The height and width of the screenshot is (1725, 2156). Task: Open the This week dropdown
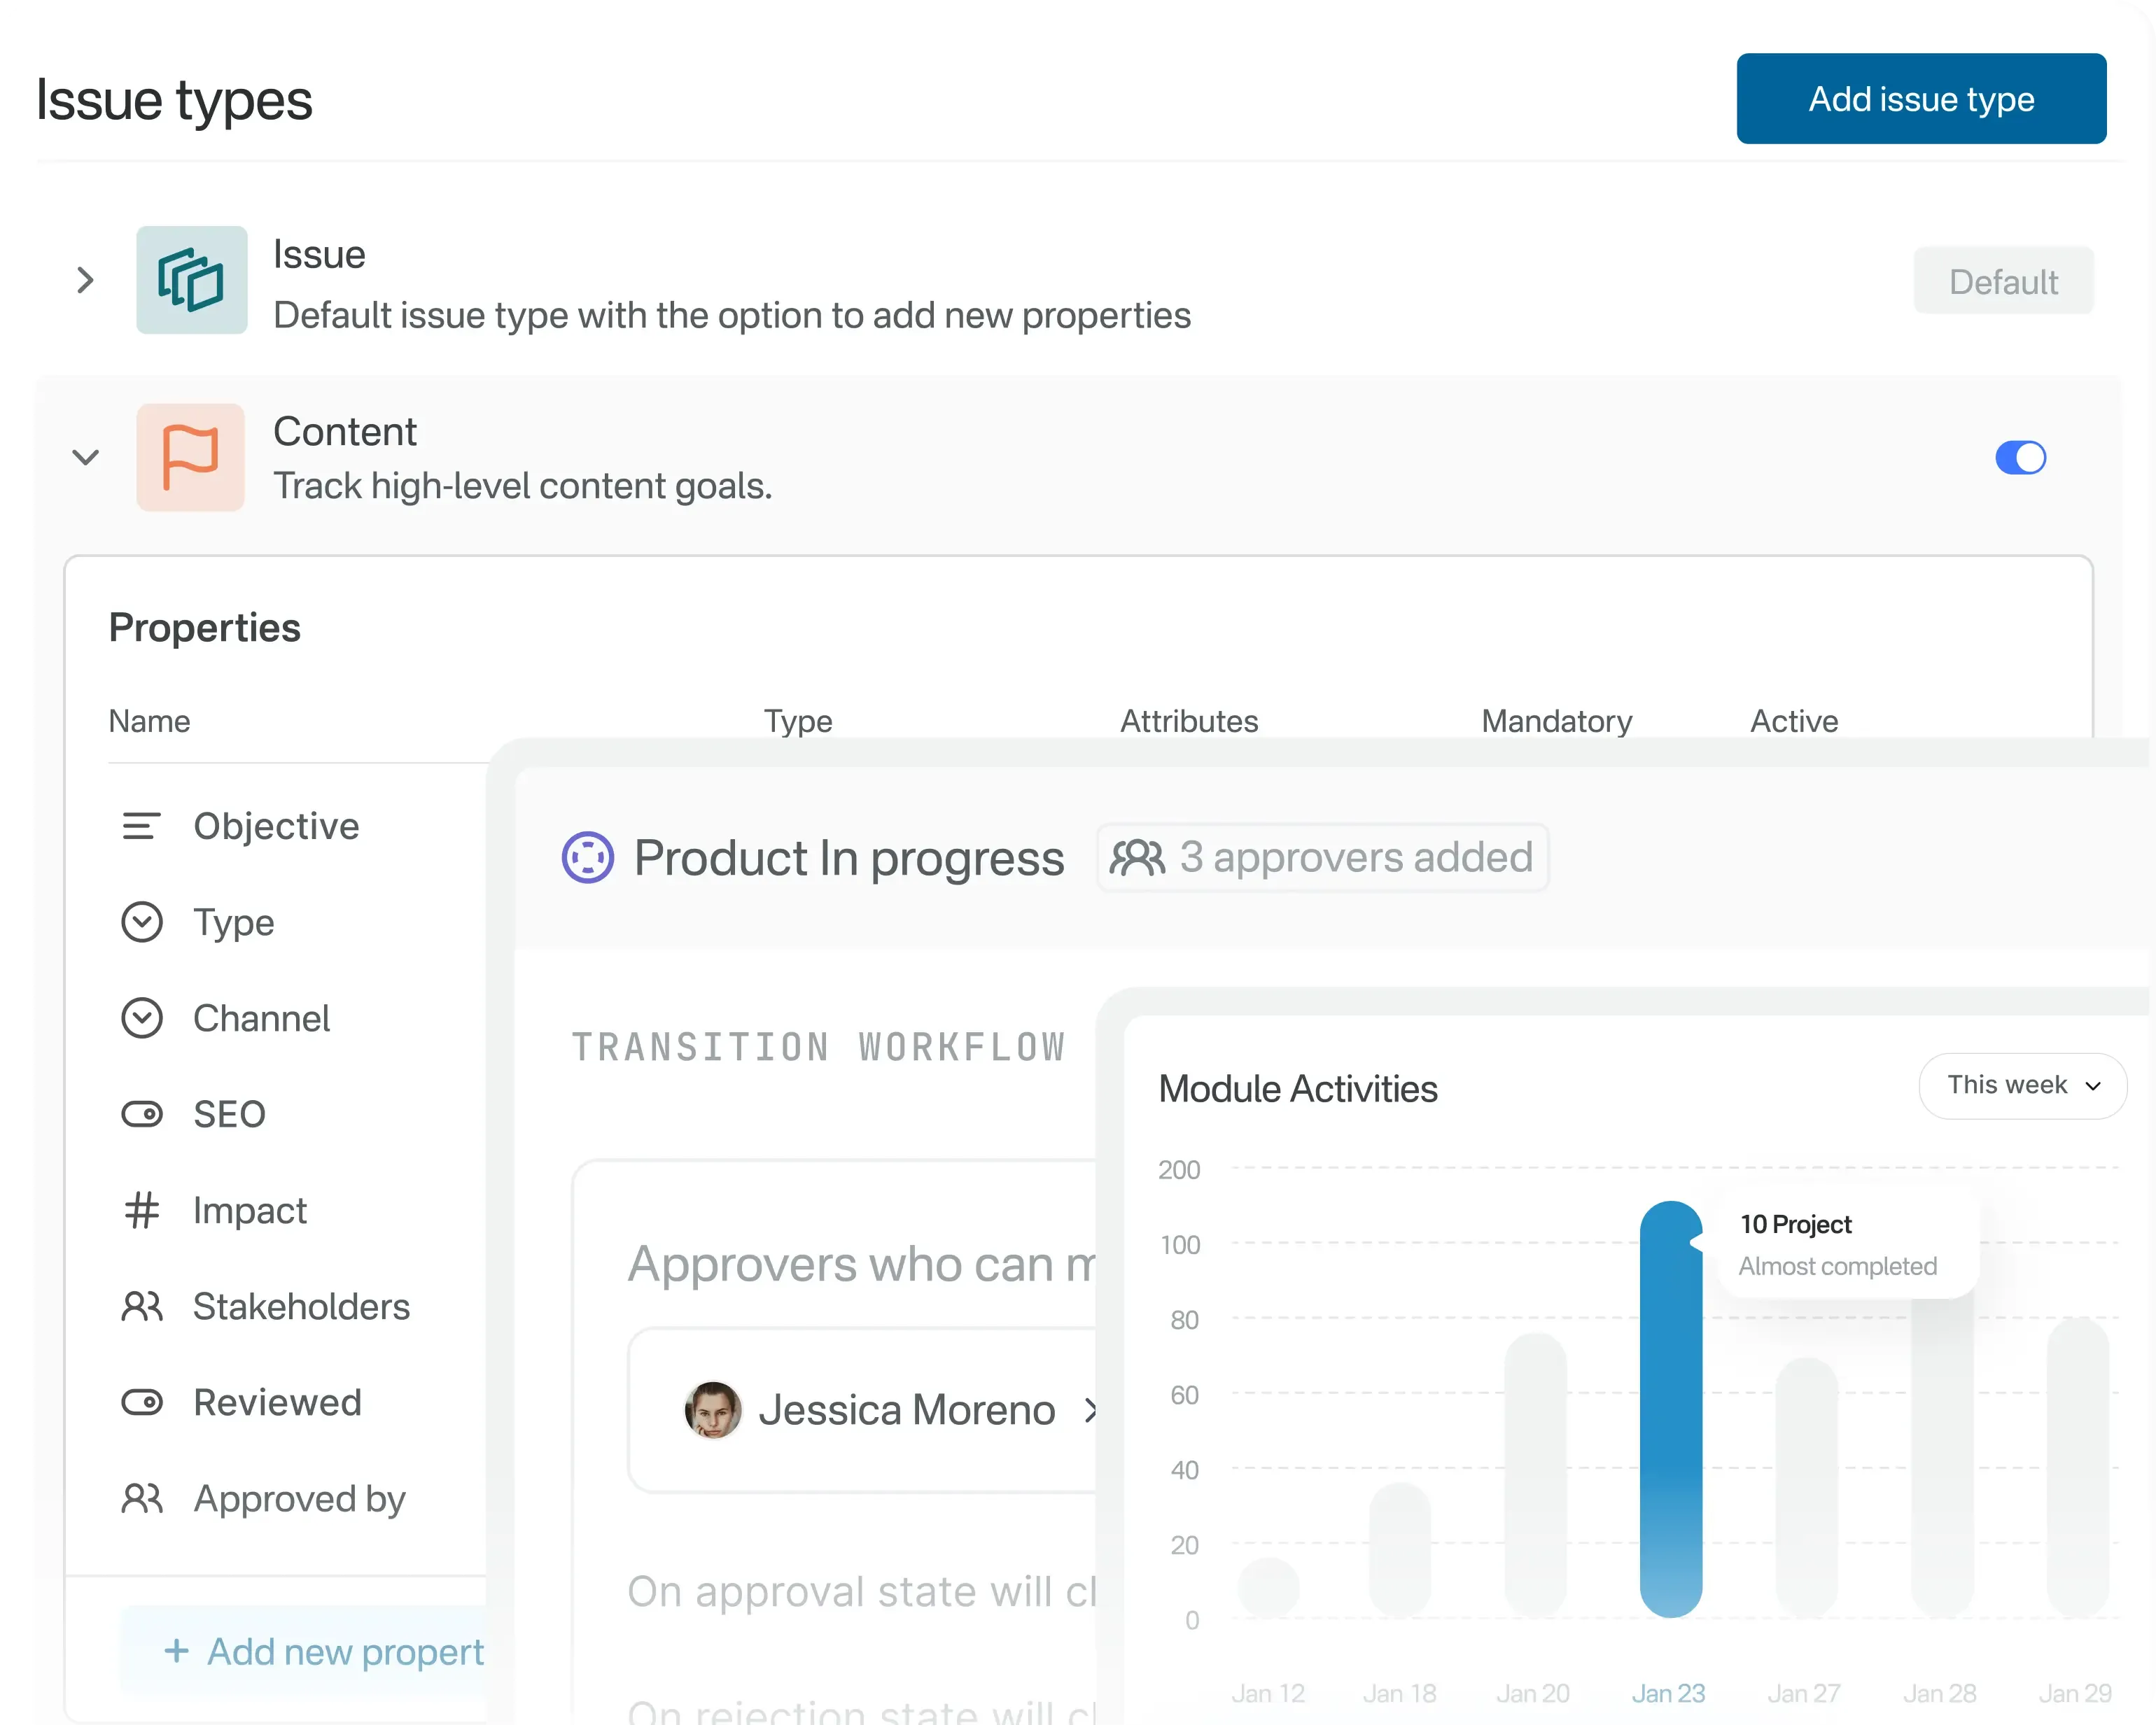[2022, 1085]
